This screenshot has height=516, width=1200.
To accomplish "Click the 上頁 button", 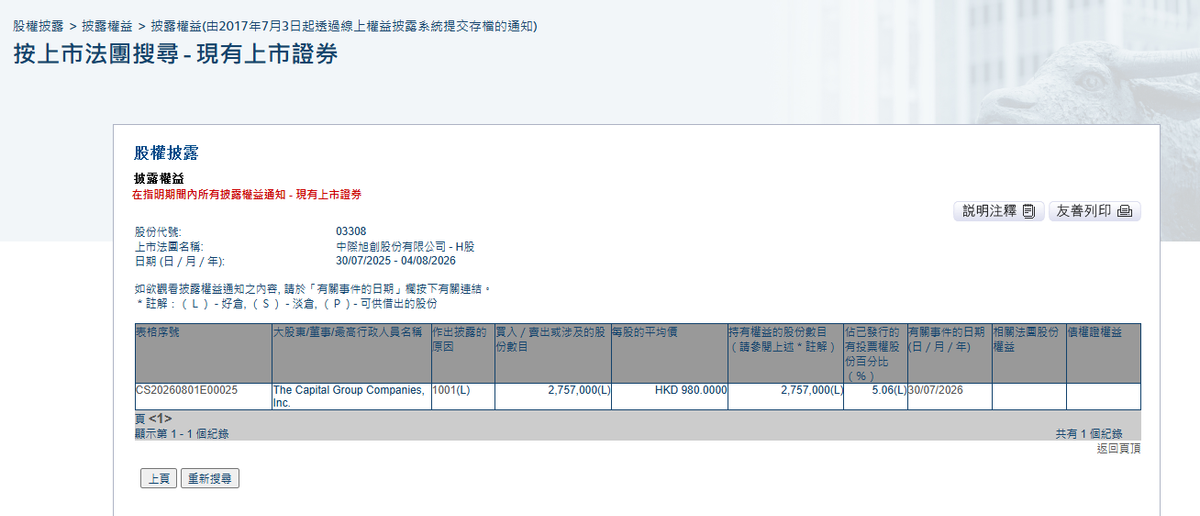I will pyautogui.click(x=159, y=479).
